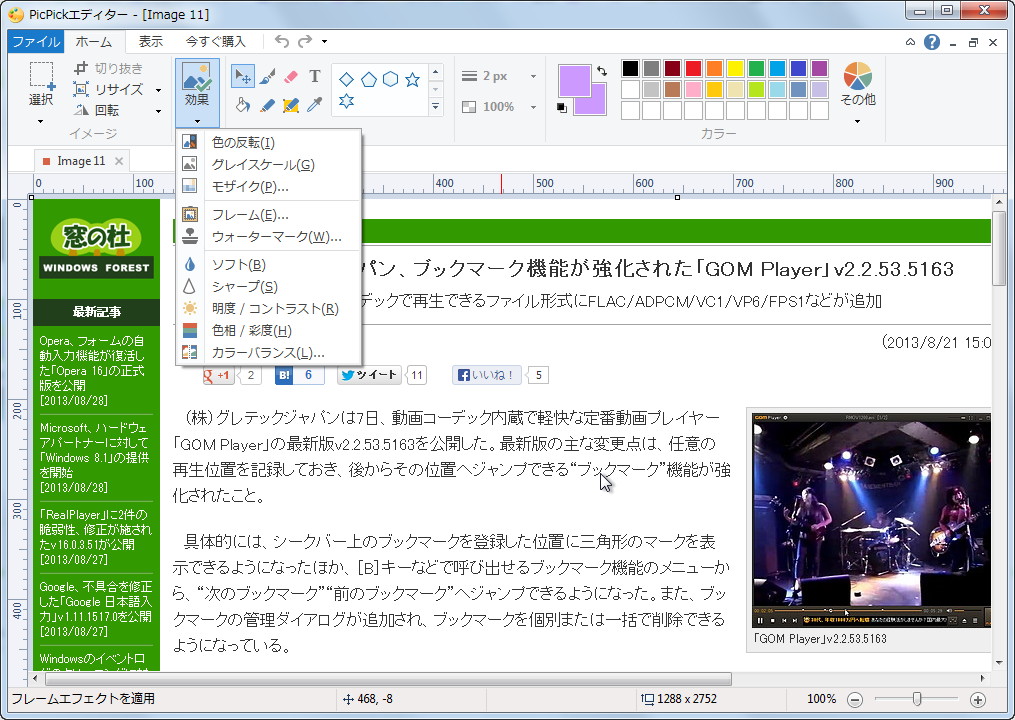Image resolution: width=1015 pixels, height=720 pixels.
Task: Expand the shapes gallery list
Action: (x=435, y=107)
